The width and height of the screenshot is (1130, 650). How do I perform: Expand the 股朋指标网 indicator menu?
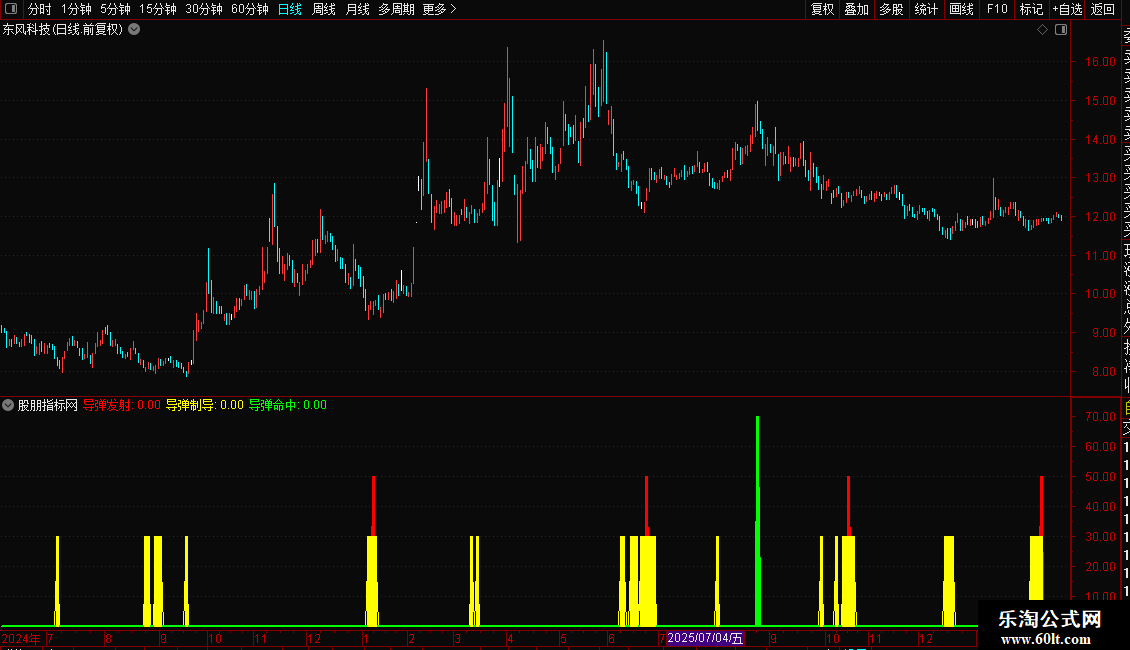pos(8,405)
